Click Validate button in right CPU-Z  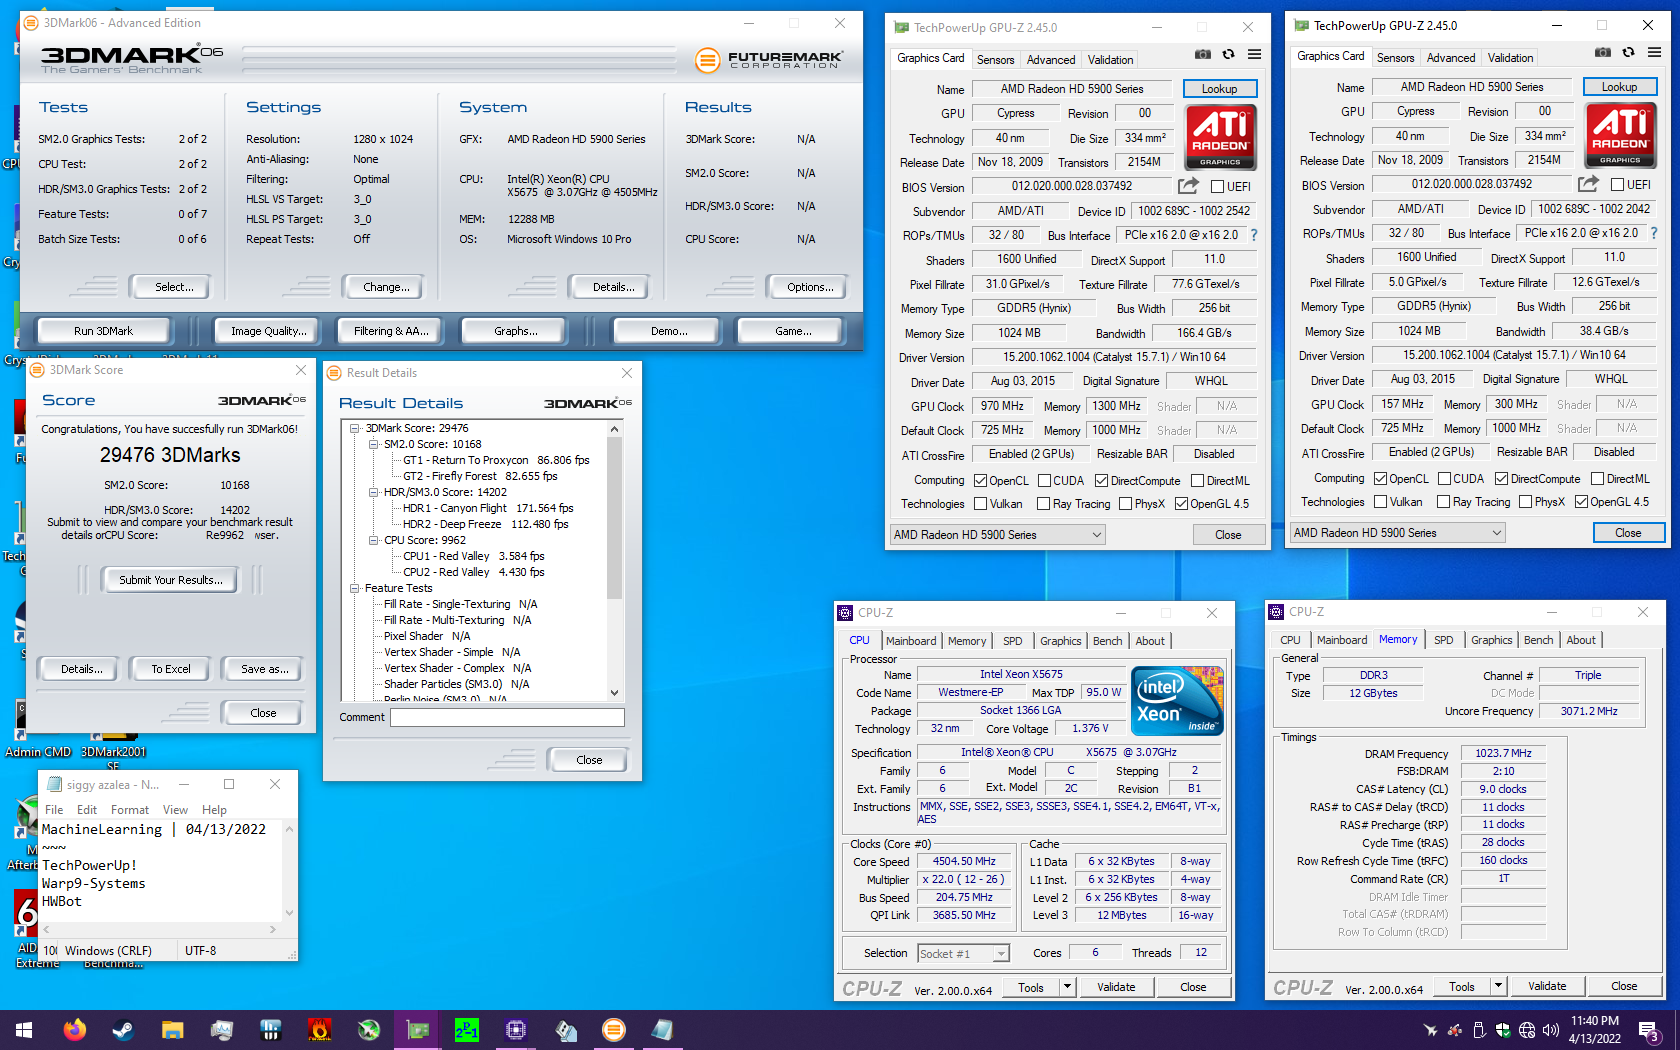(x=1547, y=986)
